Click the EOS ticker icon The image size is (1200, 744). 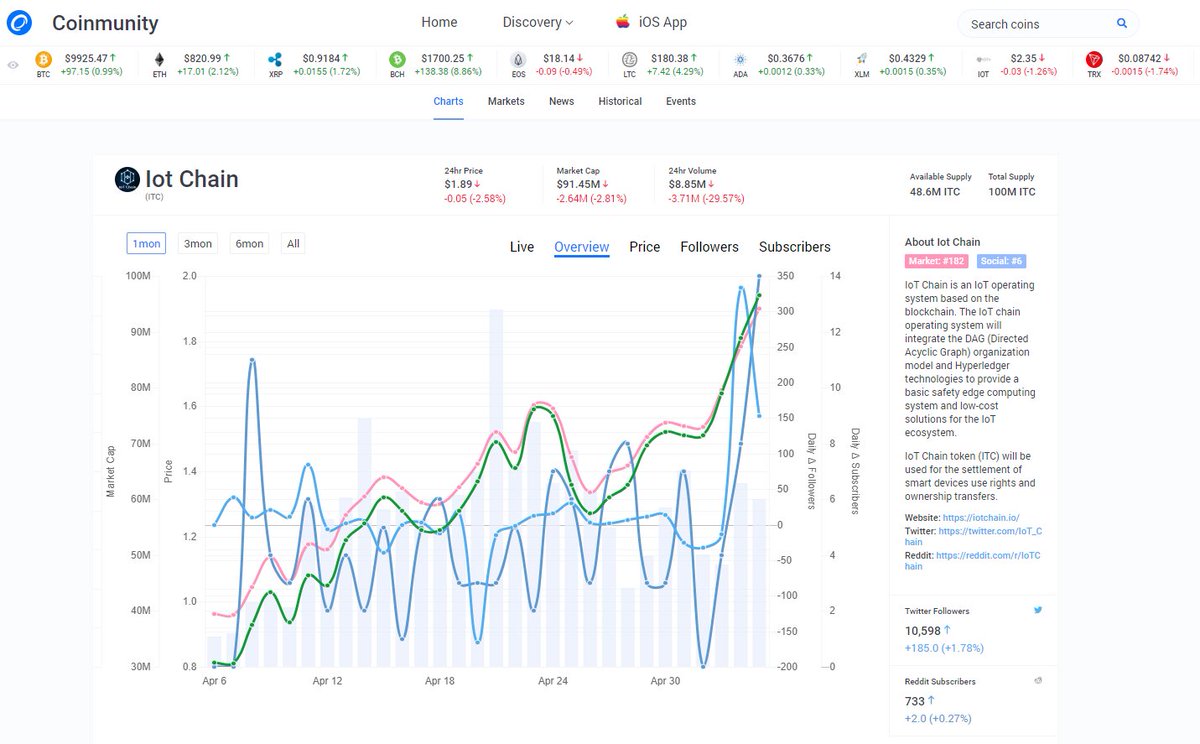pyautogui.click(x=518, y=60)
